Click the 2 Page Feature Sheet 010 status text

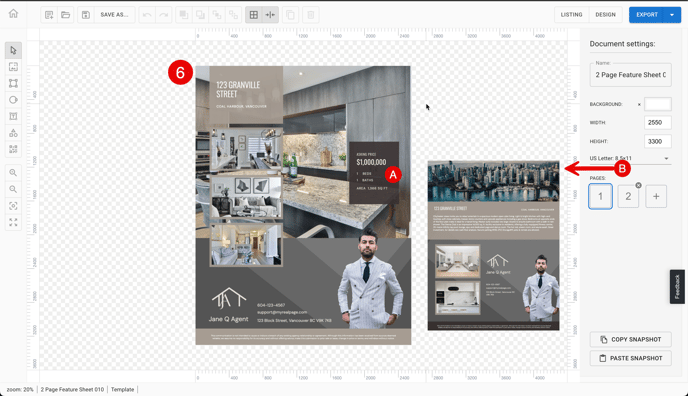72,389
